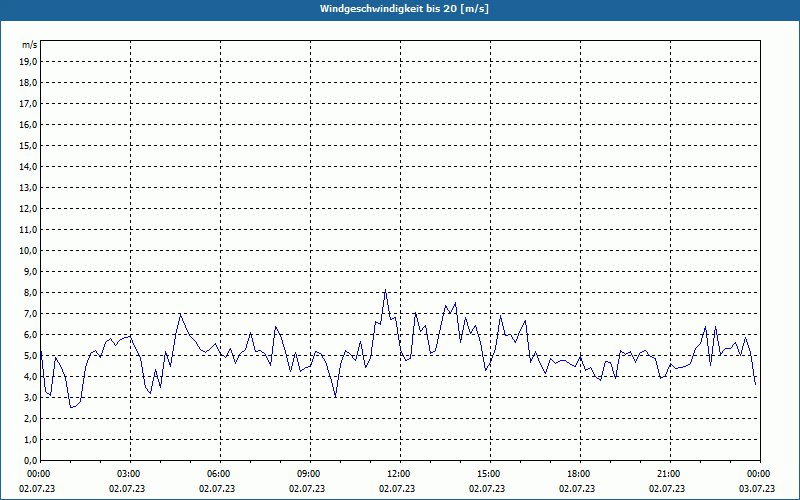
Task: Click the '02.07.23' date under 03:00
Action: [x=127, y=488]
